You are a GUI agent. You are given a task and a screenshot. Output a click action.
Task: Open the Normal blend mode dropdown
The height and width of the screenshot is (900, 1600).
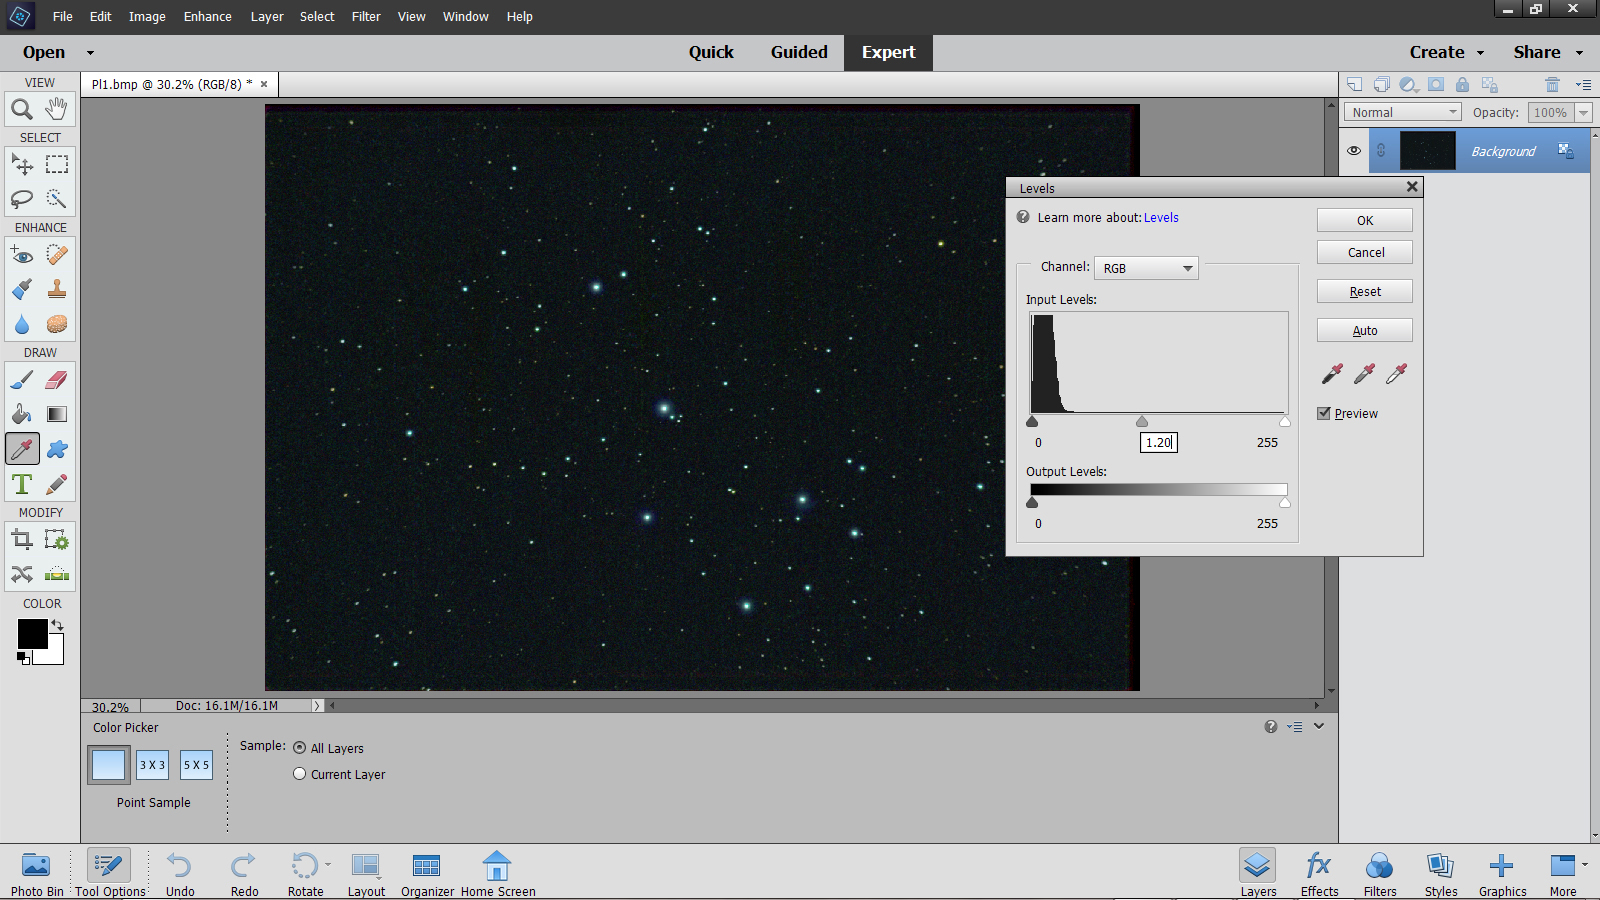point(1402,113)
